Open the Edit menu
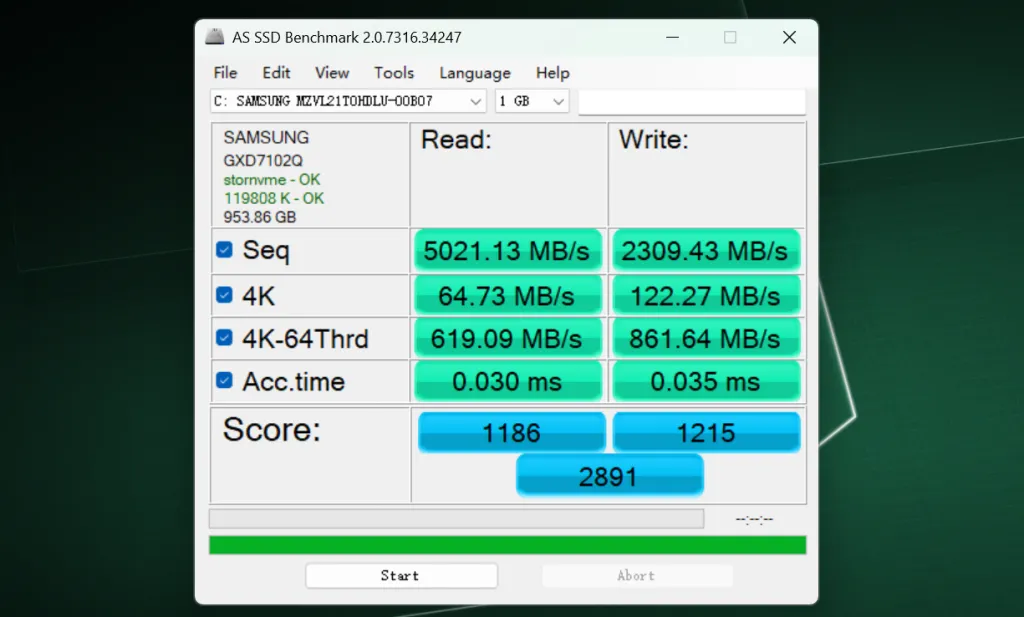This screenshot has height=617, width=1024. coord(276,73)
